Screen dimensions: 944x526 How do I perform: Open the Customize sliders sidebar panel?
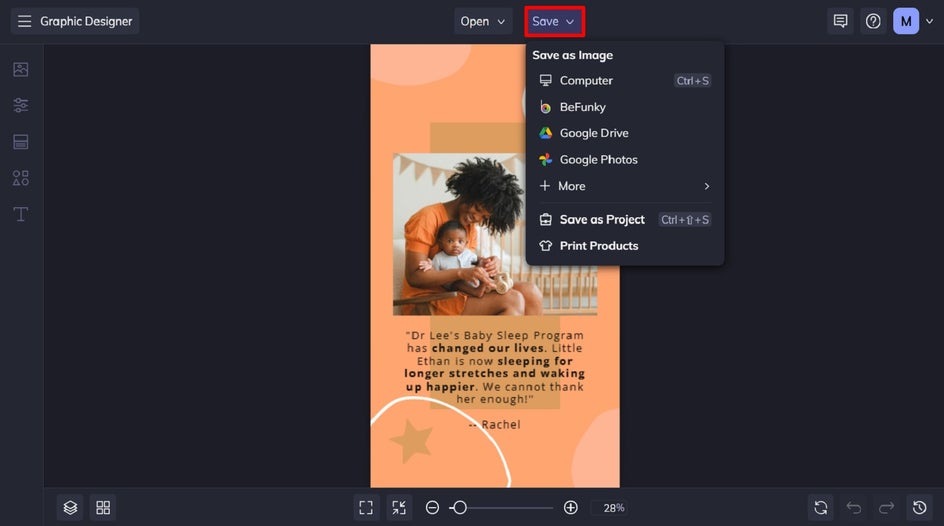click(20, 105)
